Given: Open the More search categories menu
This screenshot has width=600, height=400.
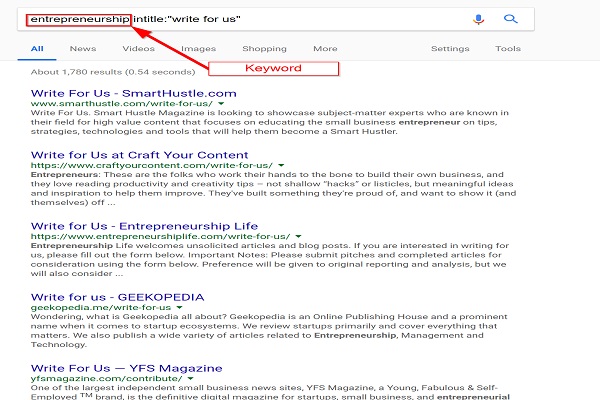Looking at the screenshot, I should pos(325,49).
